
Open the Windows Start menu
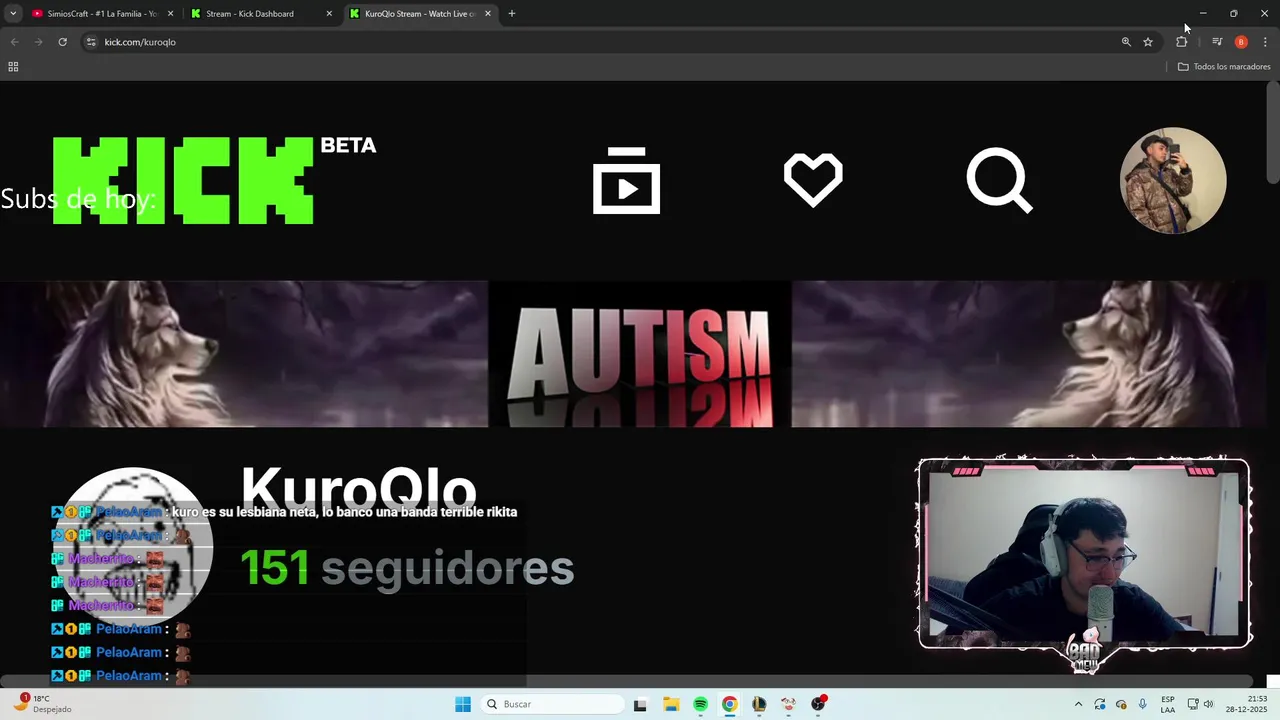coord(463,704)
